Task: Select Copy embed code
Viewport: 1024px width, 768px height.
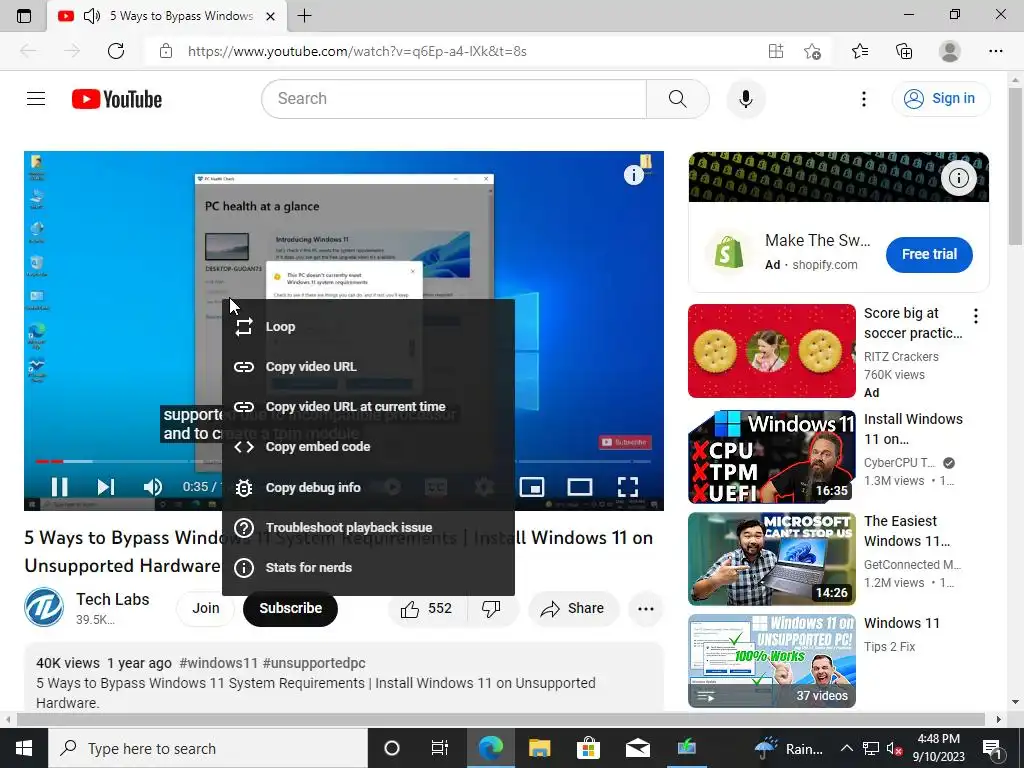Action: 368,447
